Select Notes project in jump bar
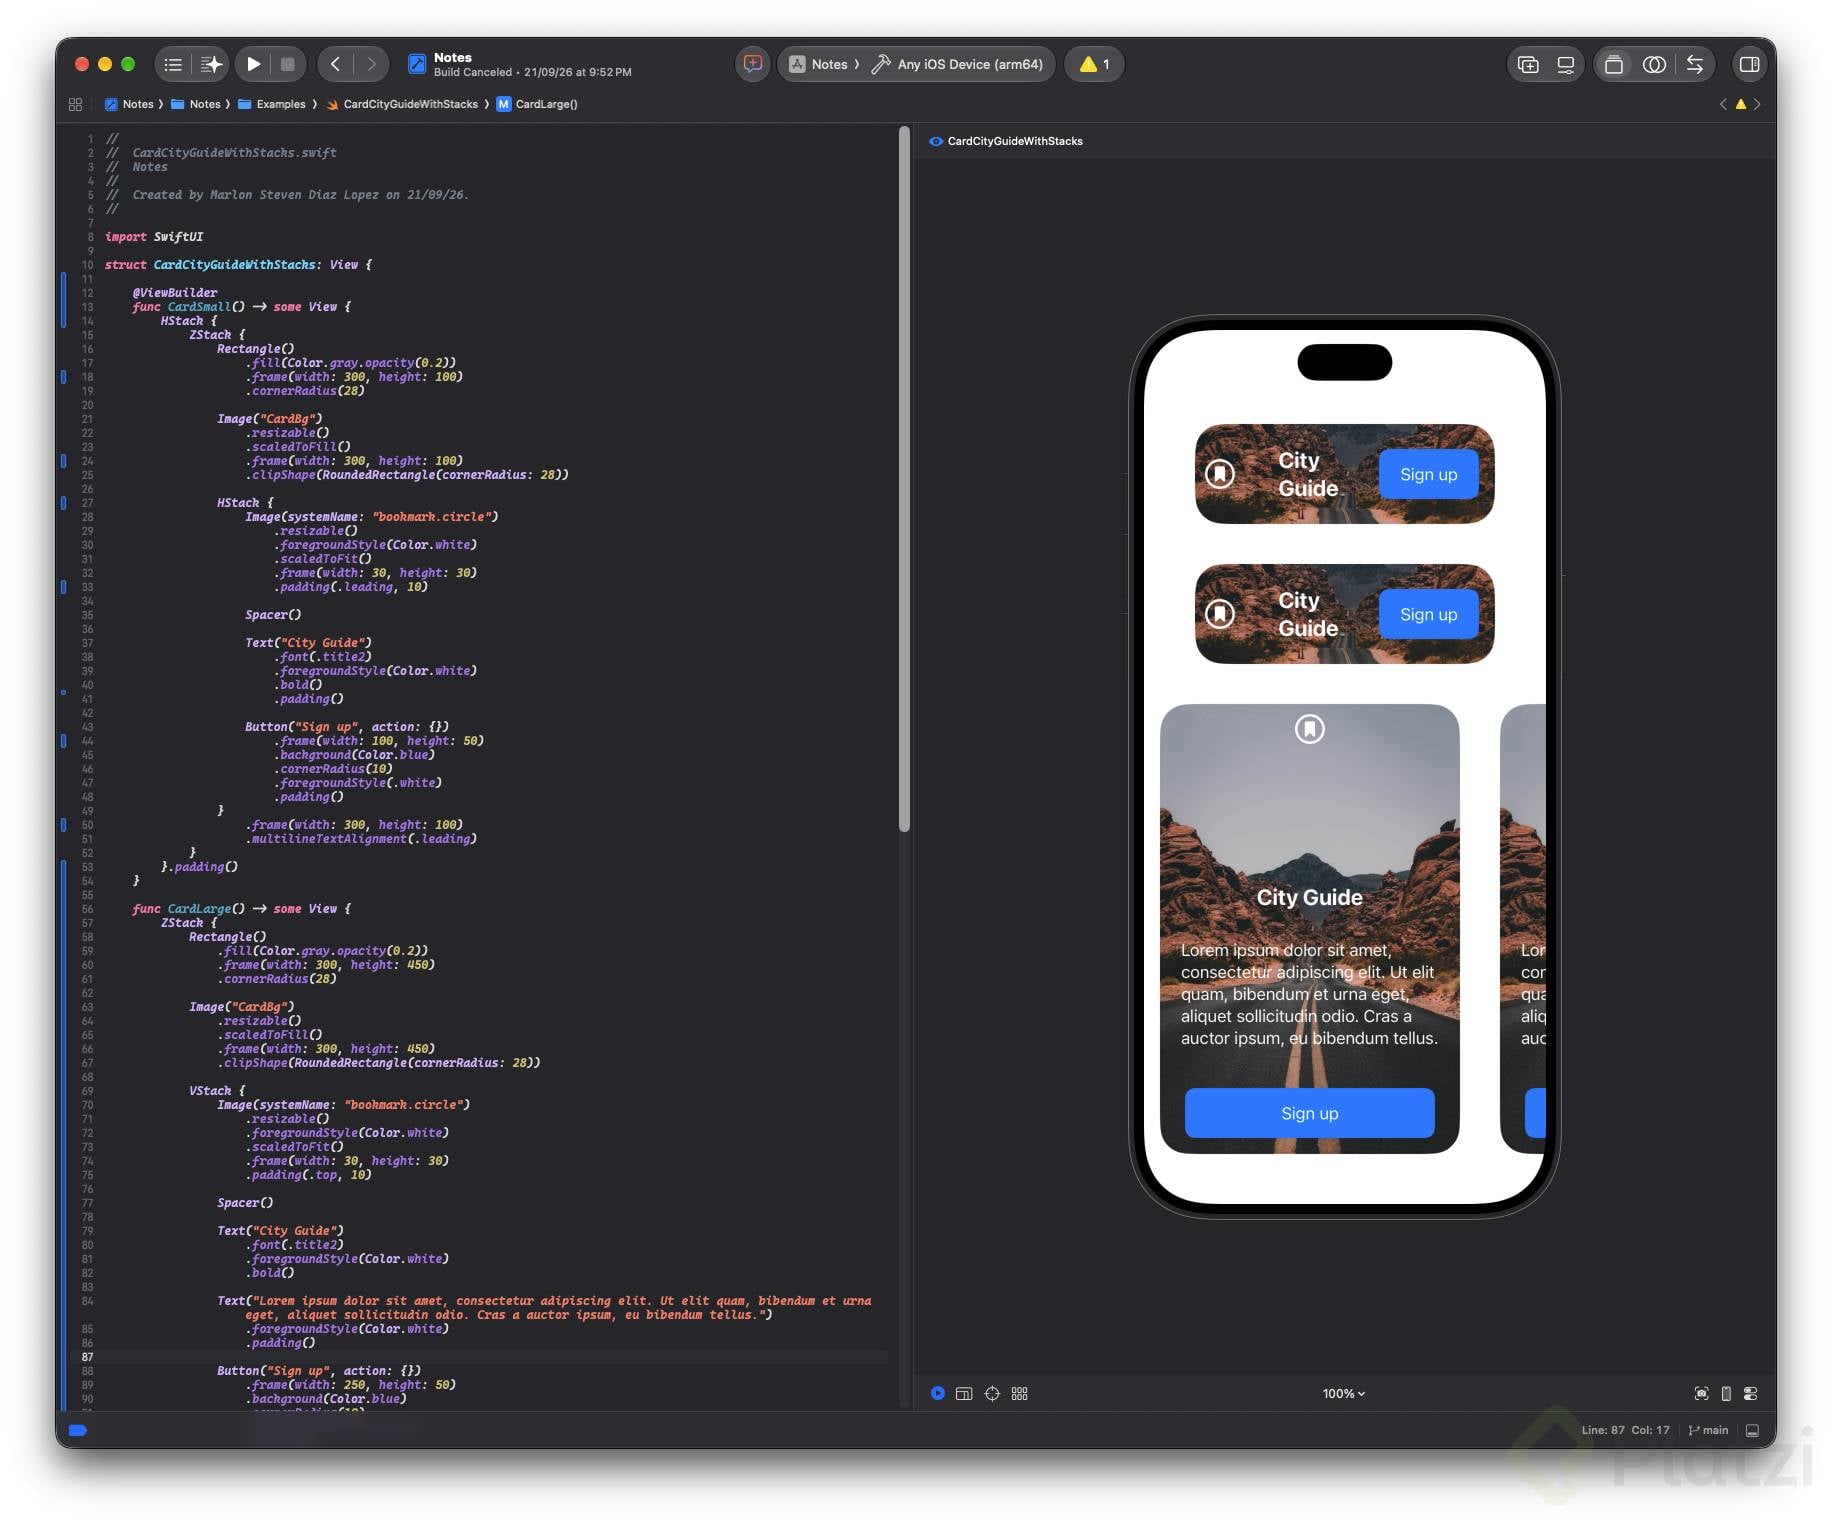Image resolution: width=1832 pixels, height=1522 pixels. click(130, 104)
